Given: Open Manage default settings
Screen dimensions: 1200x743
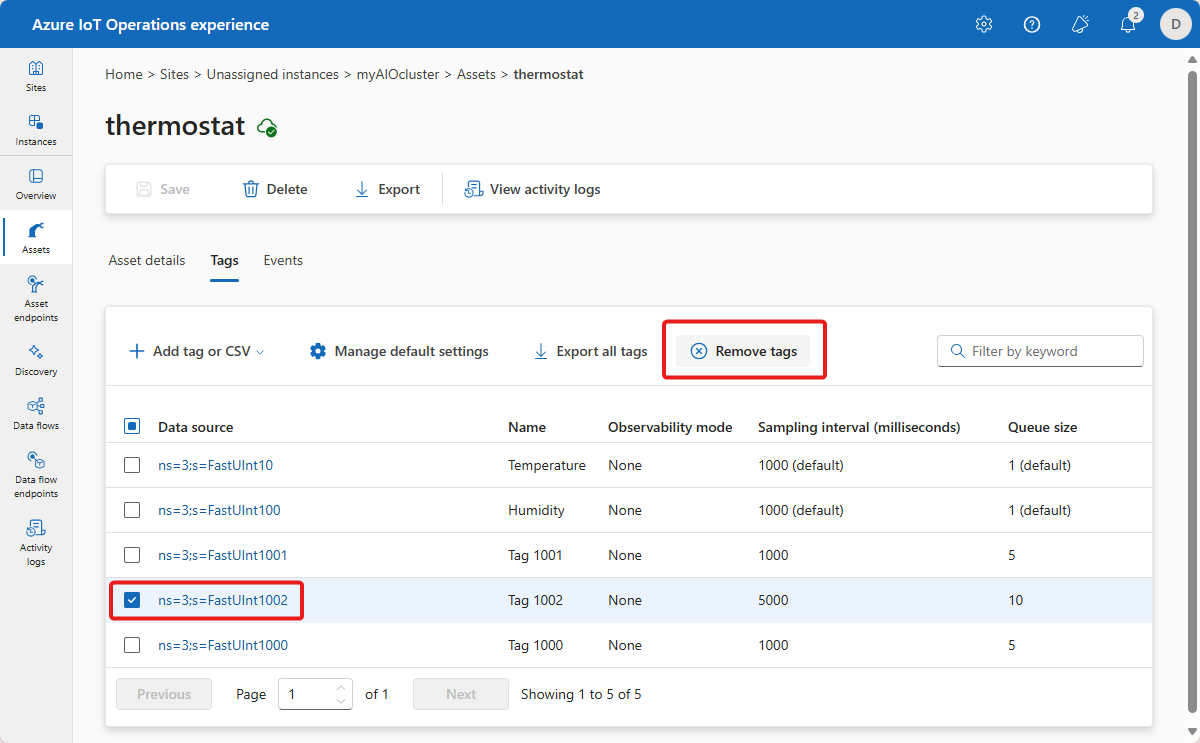Looking at the screenshot, I should pyautogui.click(x=399, y=351).
